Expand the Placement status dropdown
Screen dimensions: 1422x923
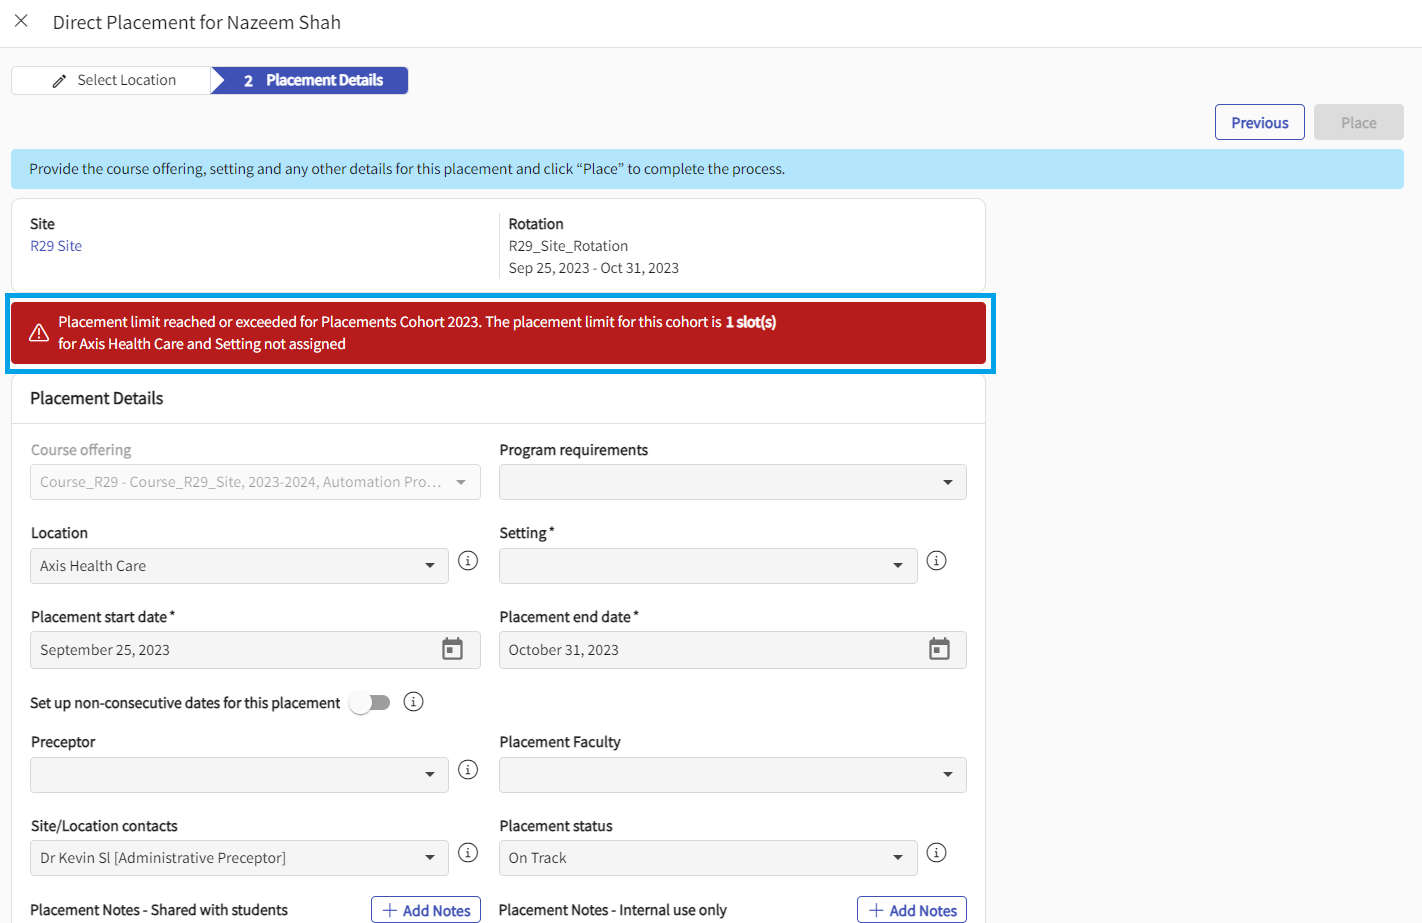707,858
